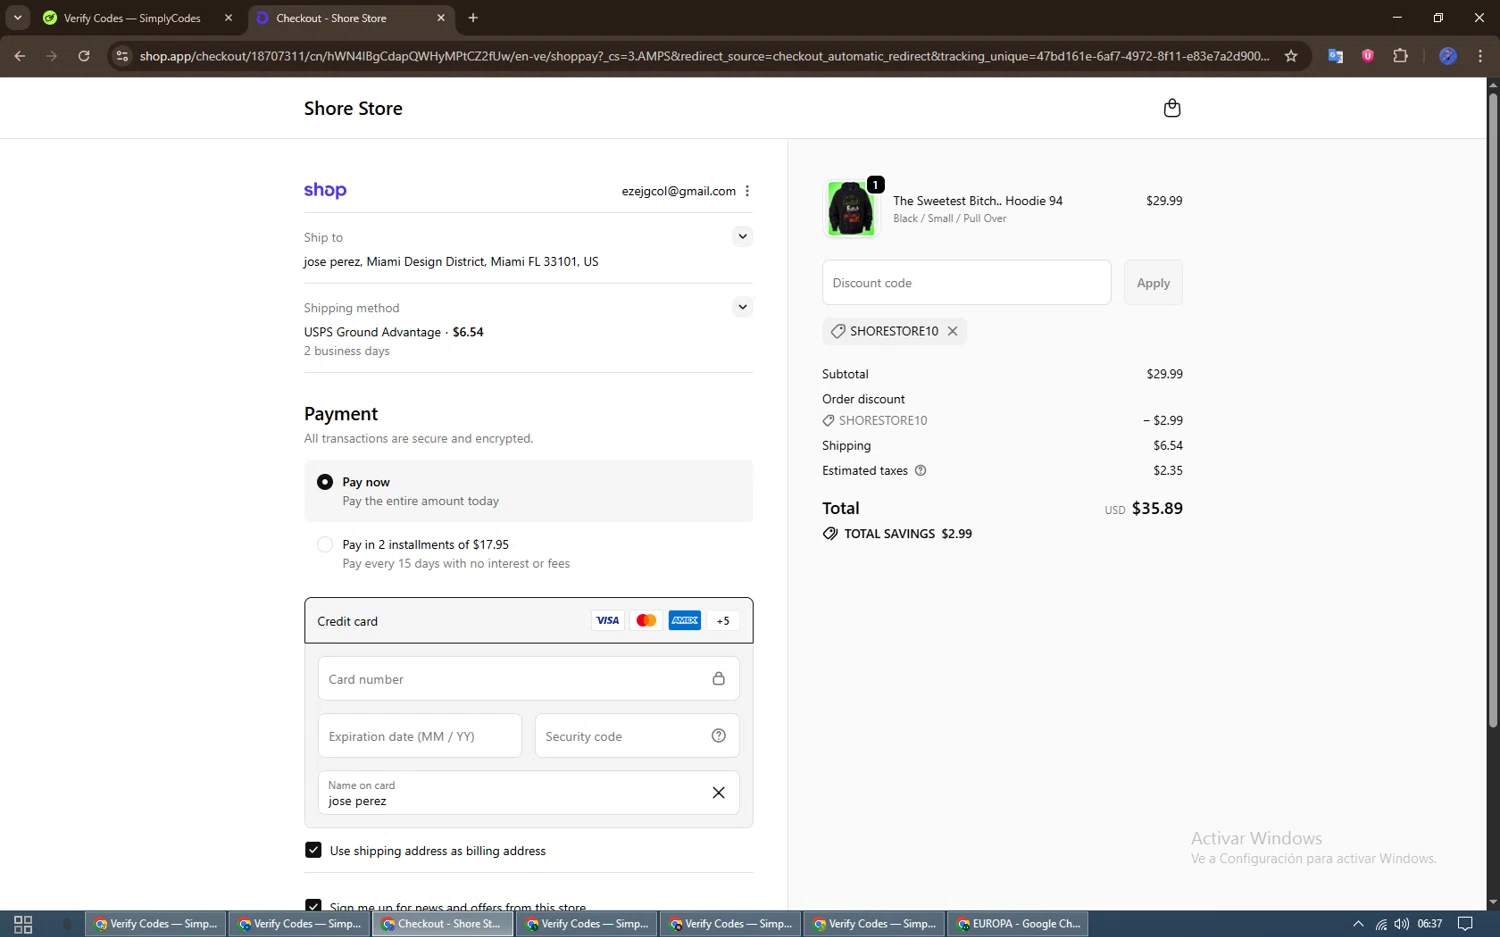Click the product name The Sweetest Bitch.. Hoodie 94

pyautogui.click(x=977, y=201)
